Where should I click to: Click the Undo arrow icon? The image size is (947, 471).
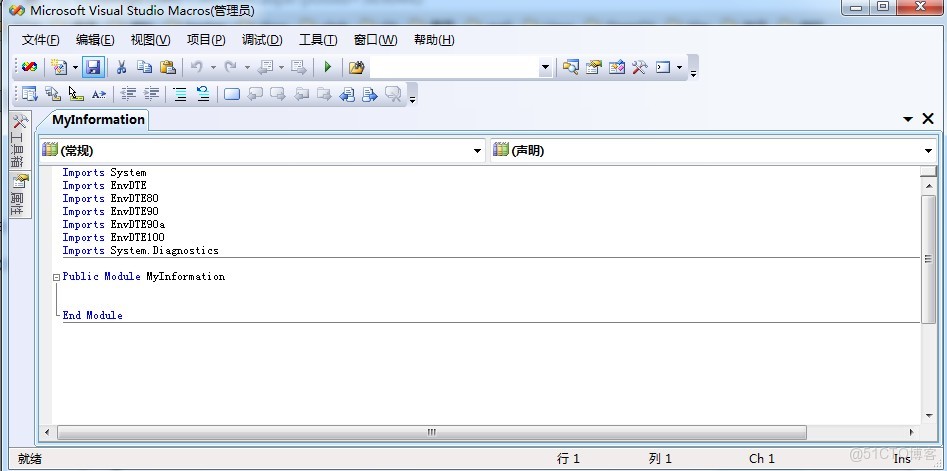pos(196,67)
